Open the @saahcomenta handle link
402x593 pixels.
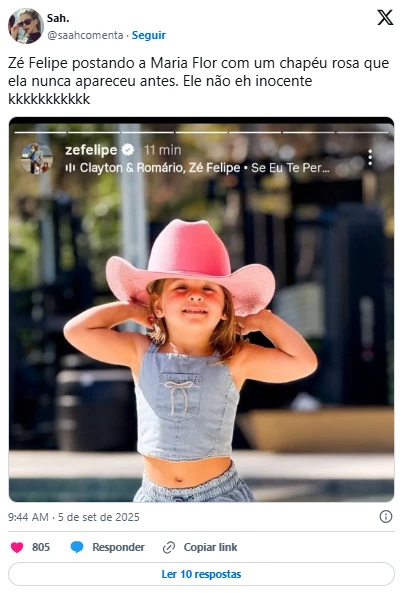[85, 35]
